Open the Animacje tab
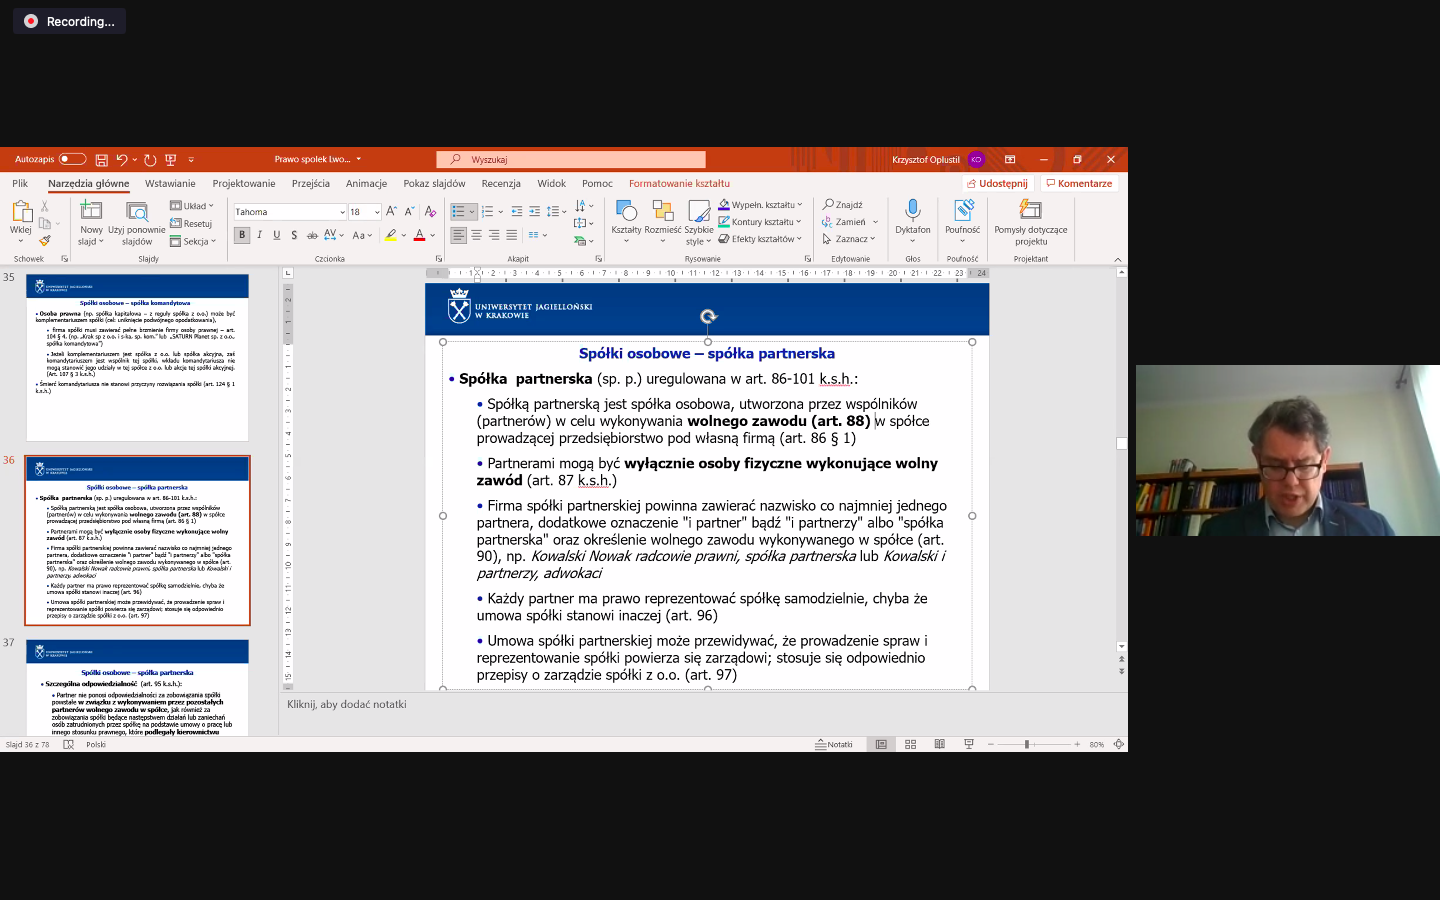The width and height of the screenshot is (1440, 900). click(366, 183)
